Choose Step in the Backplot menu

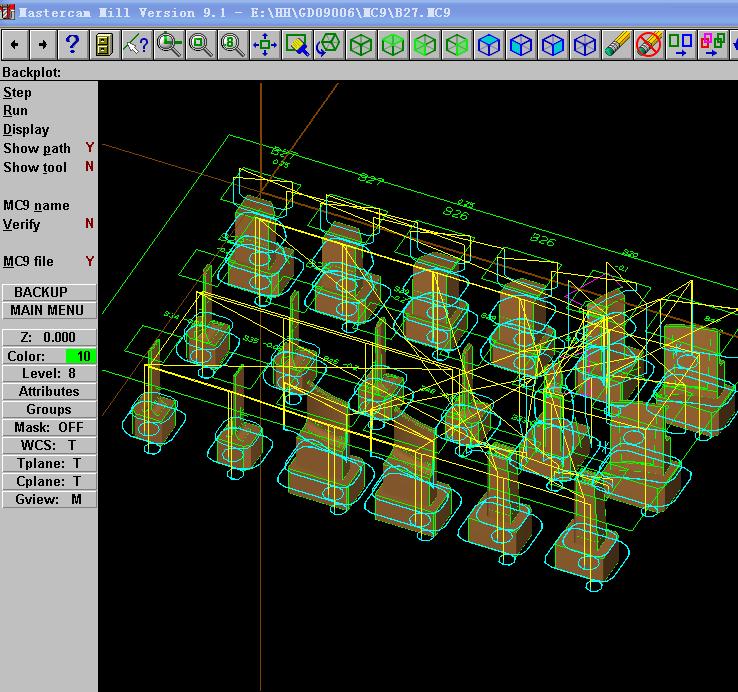tap(17, 92)
